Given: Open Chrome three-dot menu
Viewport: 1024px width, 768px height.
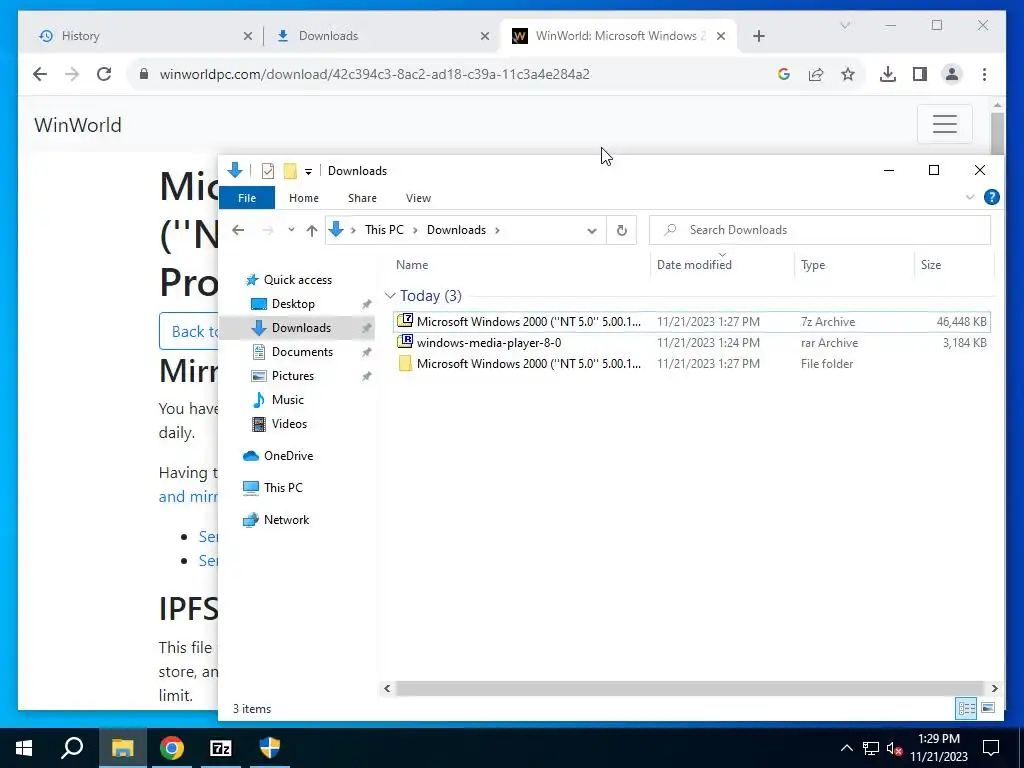Looking at the screenshot, I should click(x=984, y=74).
